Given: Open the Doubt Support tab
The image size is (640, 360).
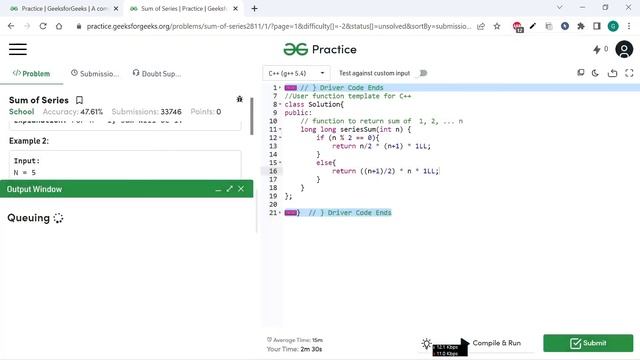Looking at the screenshot, I should coord(157,73).
